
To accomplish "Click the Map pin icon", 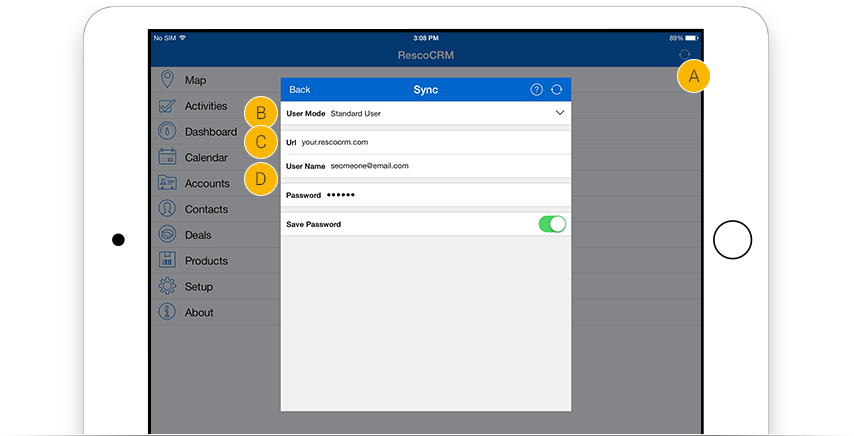I will click(167, 80).
